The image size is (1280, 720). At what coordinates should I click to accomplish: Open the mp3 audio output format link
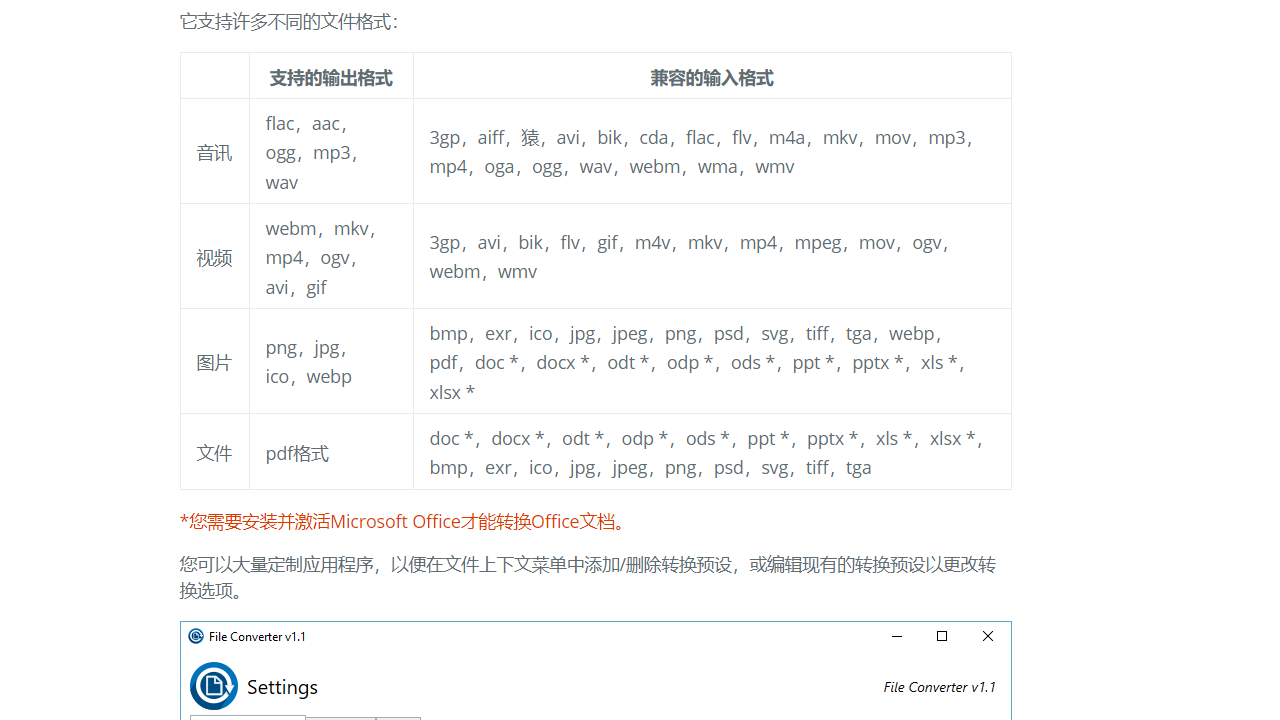pyautogui.click(x=332, y=153)
